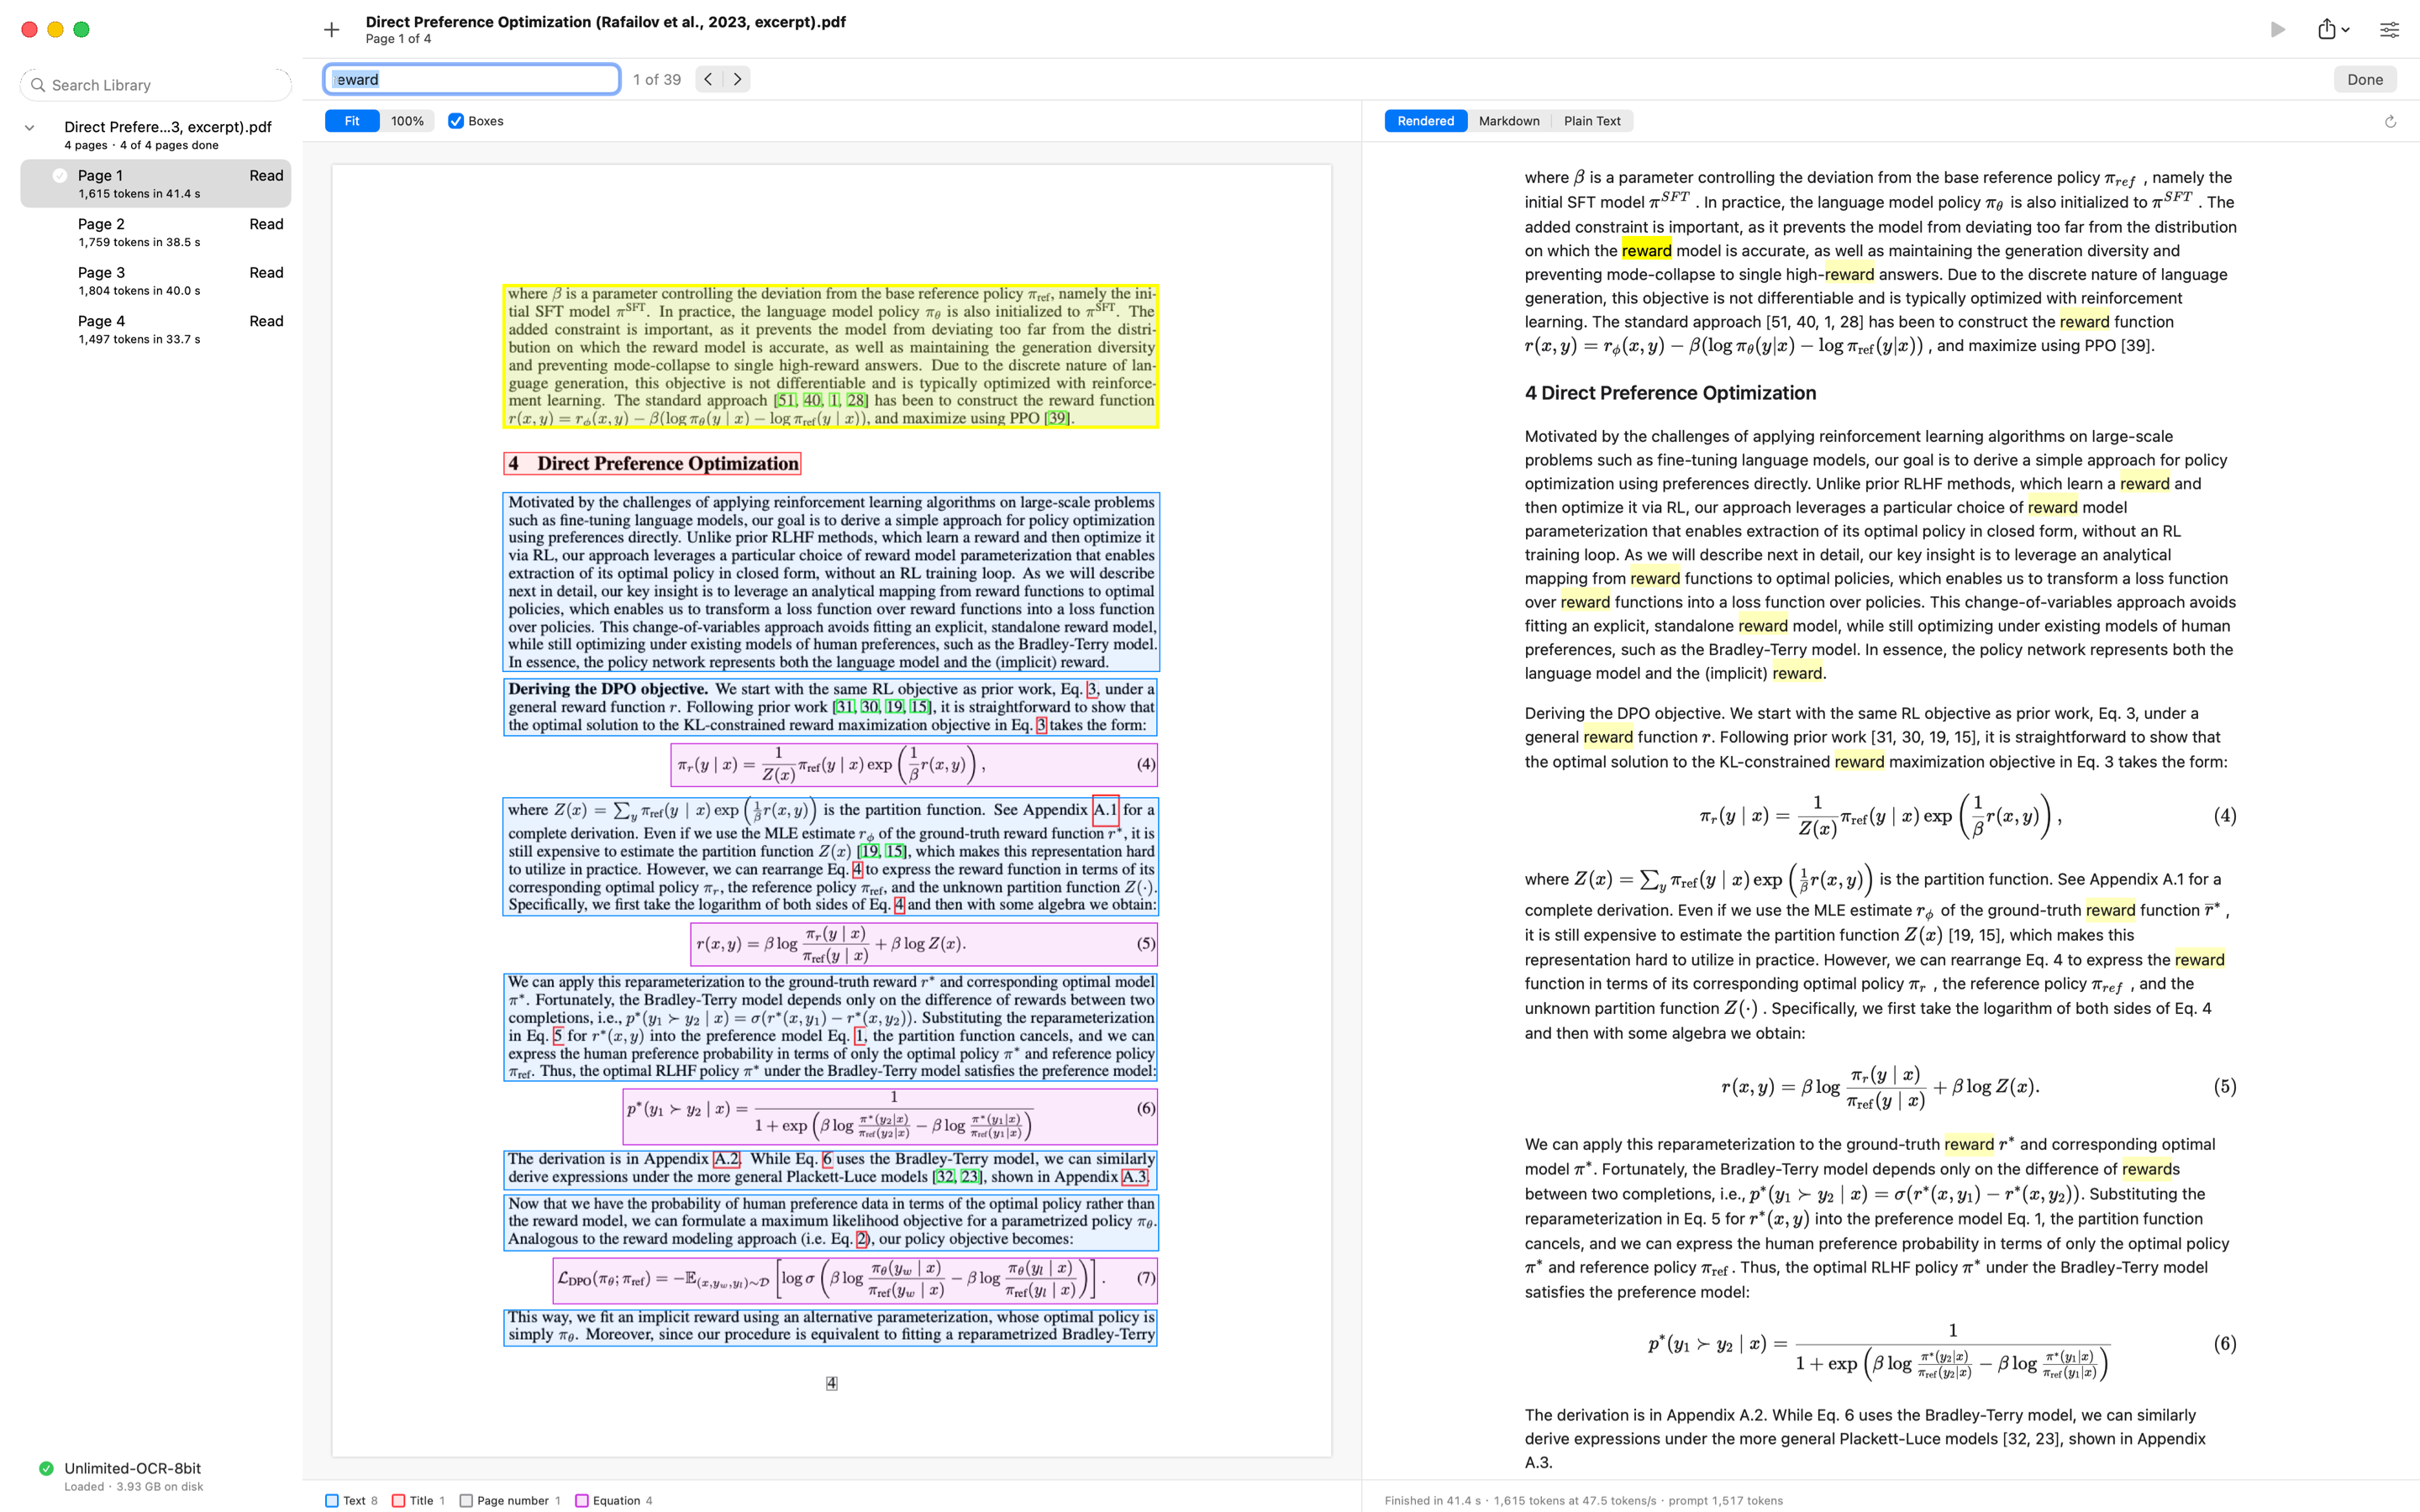
Task: Go to the previous search match
Action: 708,79
